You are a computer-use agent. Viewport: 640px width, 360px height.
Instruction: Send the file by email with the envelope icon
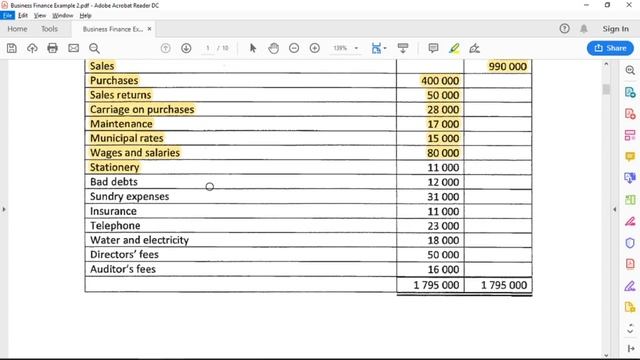pyautogui.click(x=73, y=48)
